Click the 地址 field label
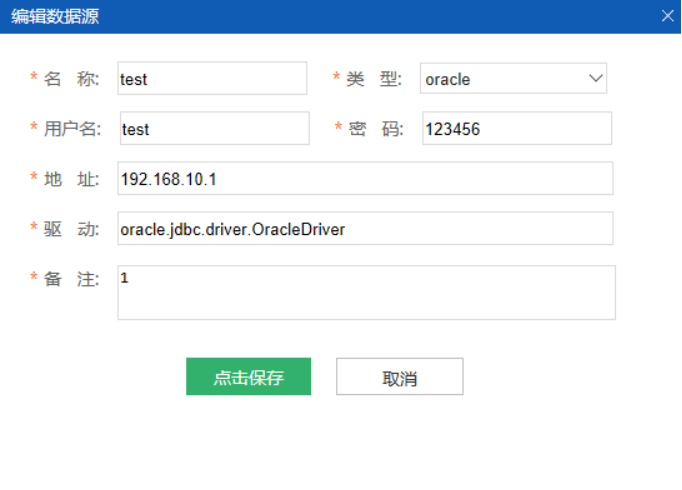This screenshot has height=490, width=682. coord(71,179)
